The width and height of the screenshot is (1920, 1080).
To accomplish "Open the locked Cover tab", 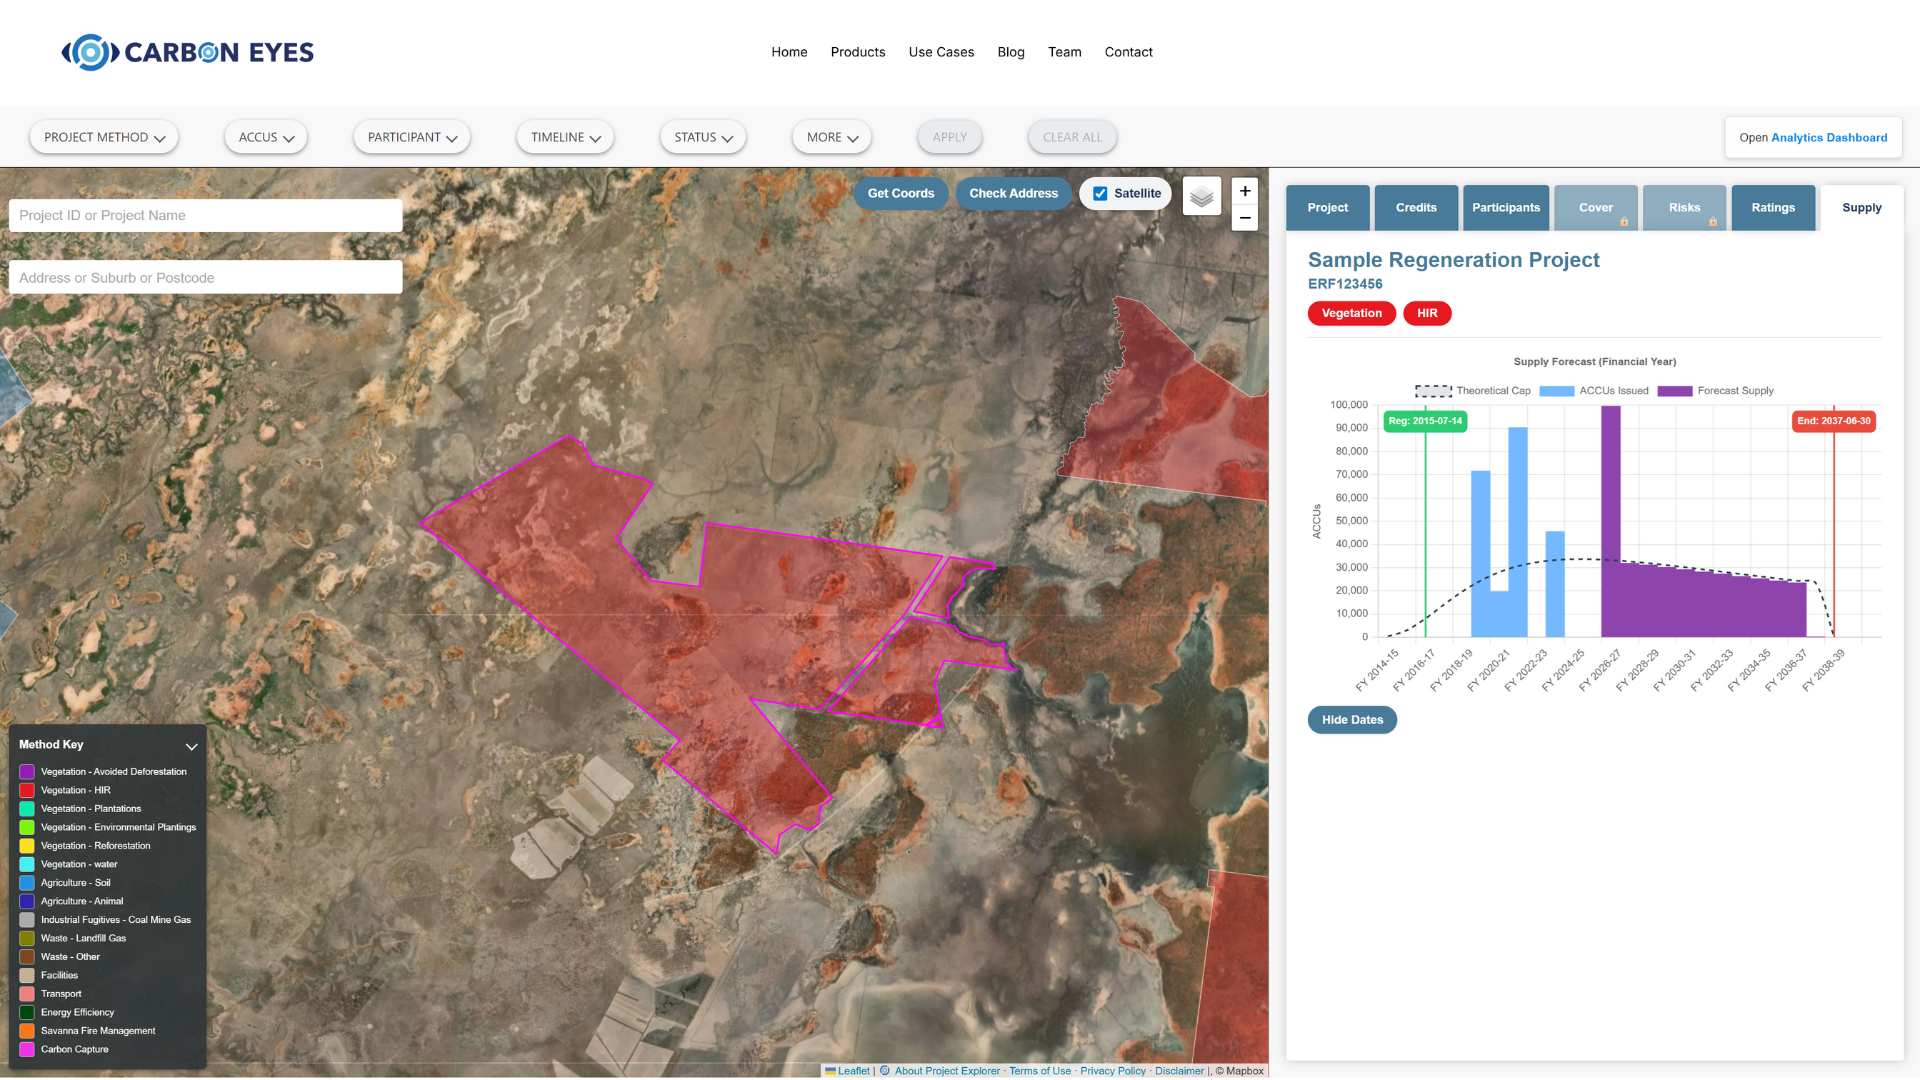I will [1596, 208].
